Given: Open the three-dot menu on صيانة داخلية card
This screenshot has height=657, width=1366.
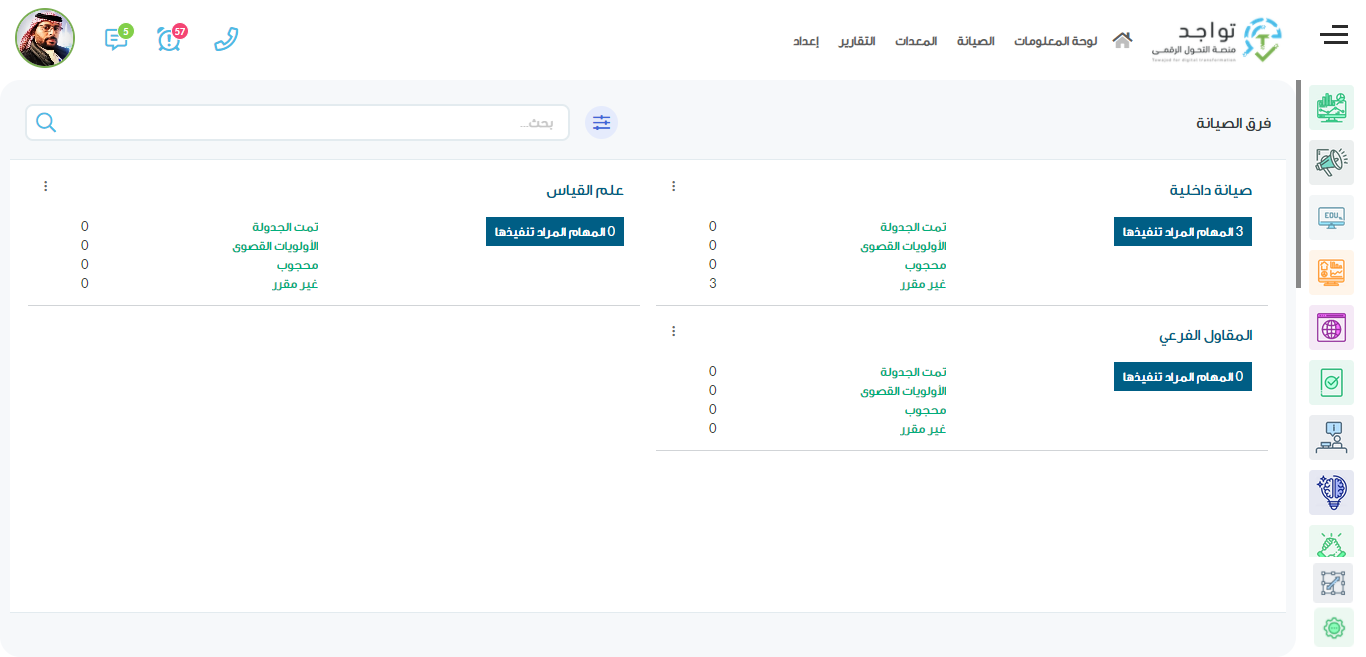Looking at the screenshot, I should click(673, 184).
